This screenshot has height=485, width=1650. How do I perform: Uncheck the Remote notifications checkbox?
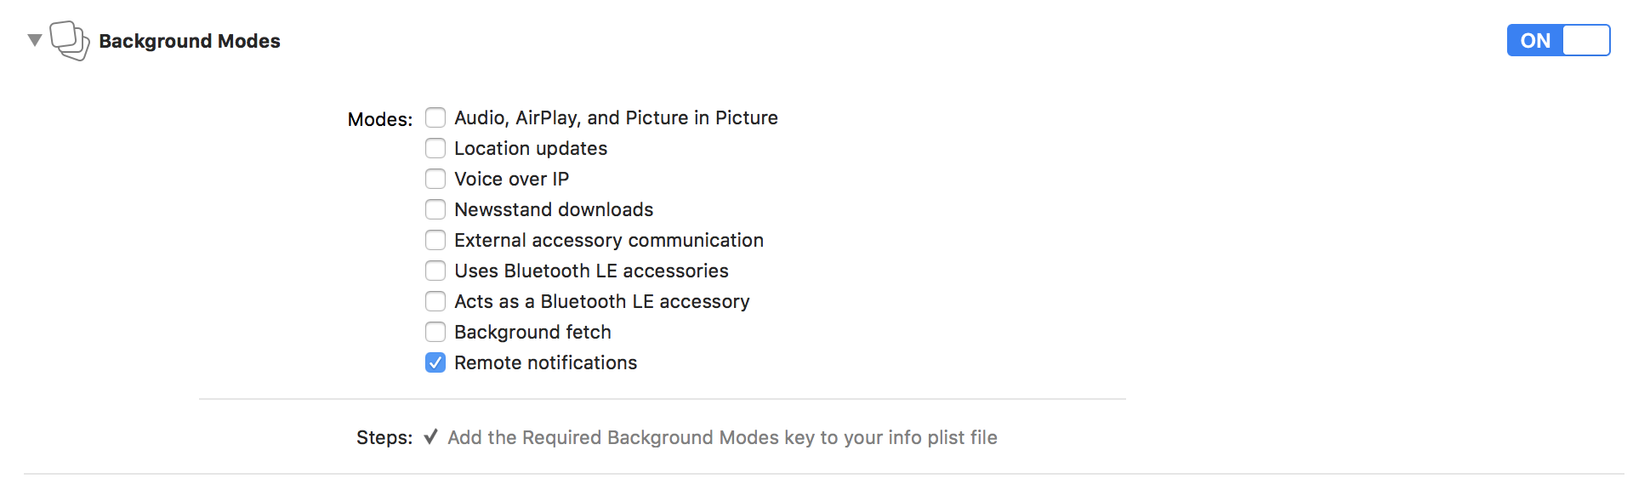[x=435, y=362]
